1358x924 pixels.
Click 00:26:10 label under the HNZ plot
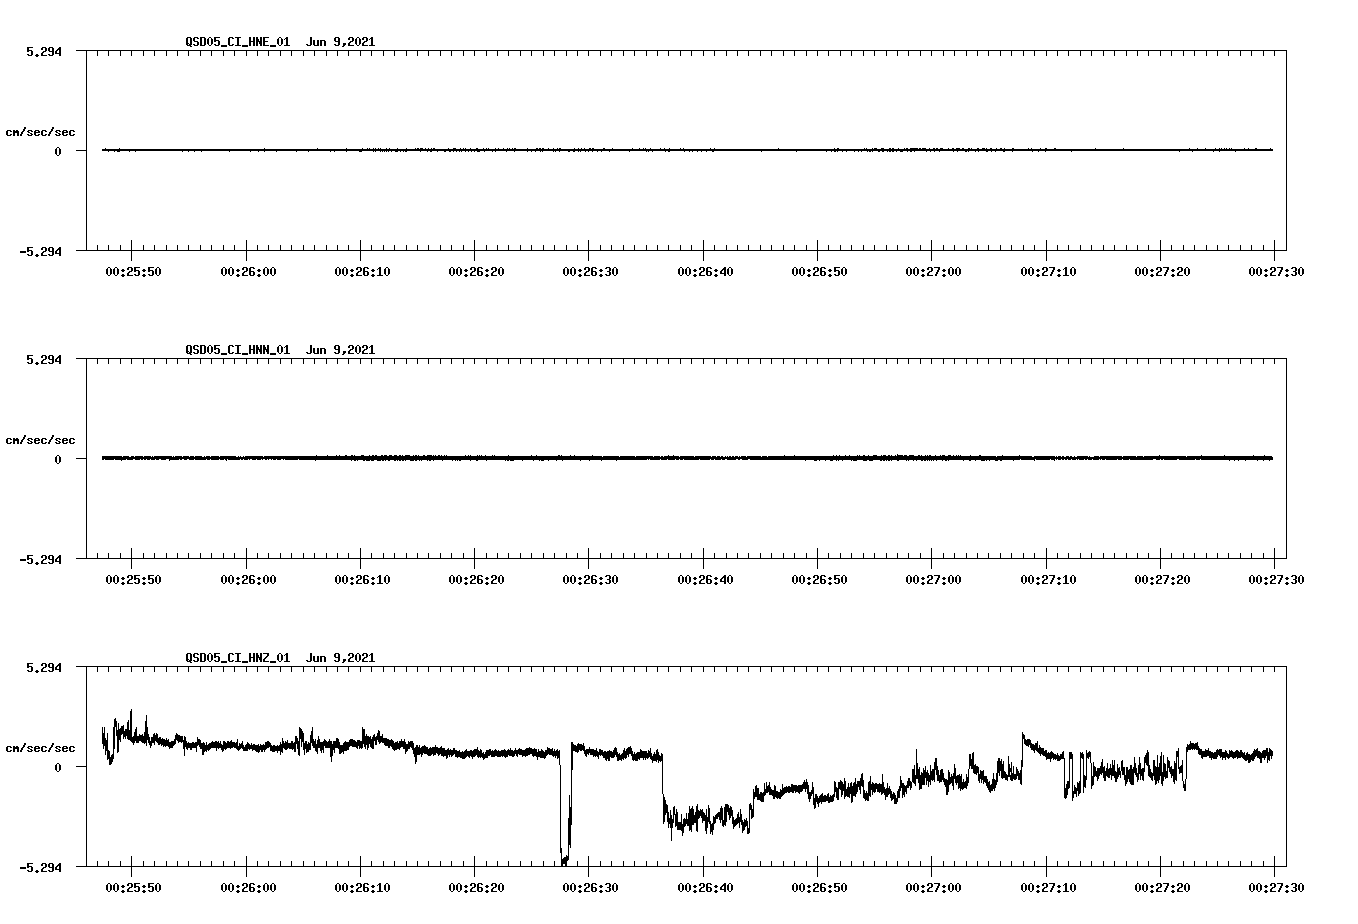[362, 888]
